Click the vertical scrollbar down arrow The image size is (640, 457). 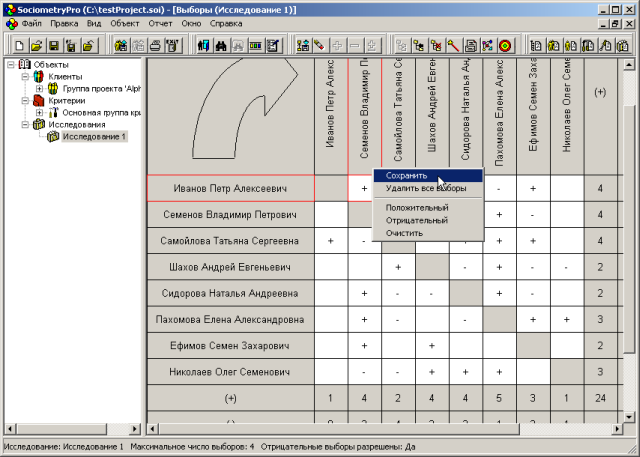pos(628,417)
